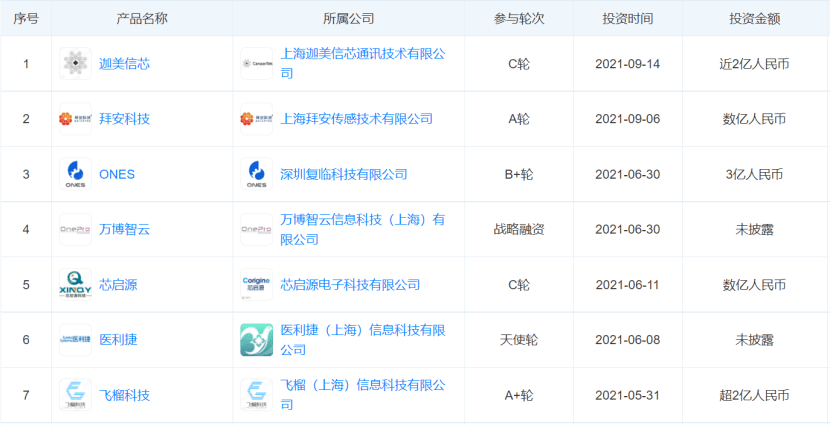830x426 pixels.
Task: Open the ONES product name link
Action: (117, 174)
